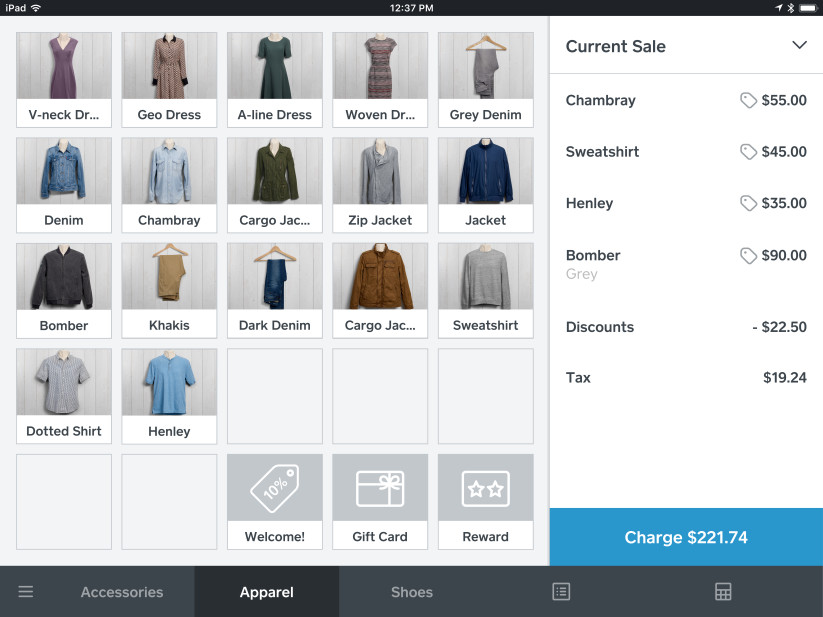
Task: Open the Reward tile
Action: [485, 500]
